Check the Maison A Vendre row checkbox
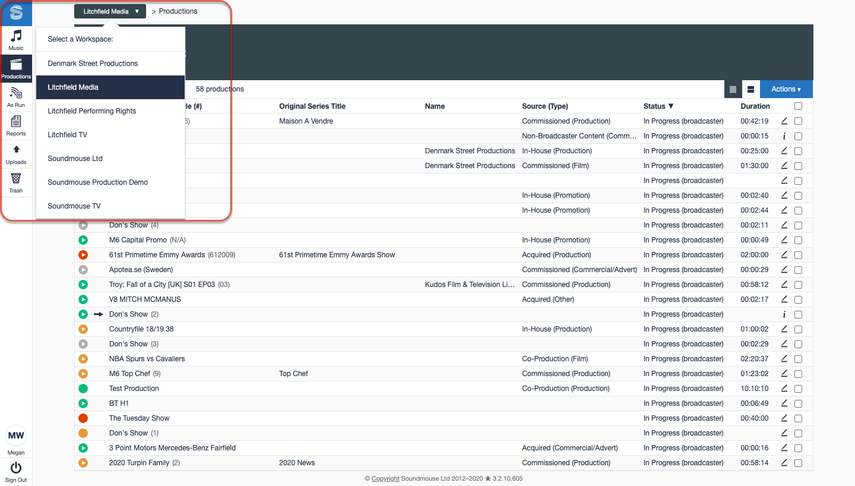 click(x=798, y=121)
